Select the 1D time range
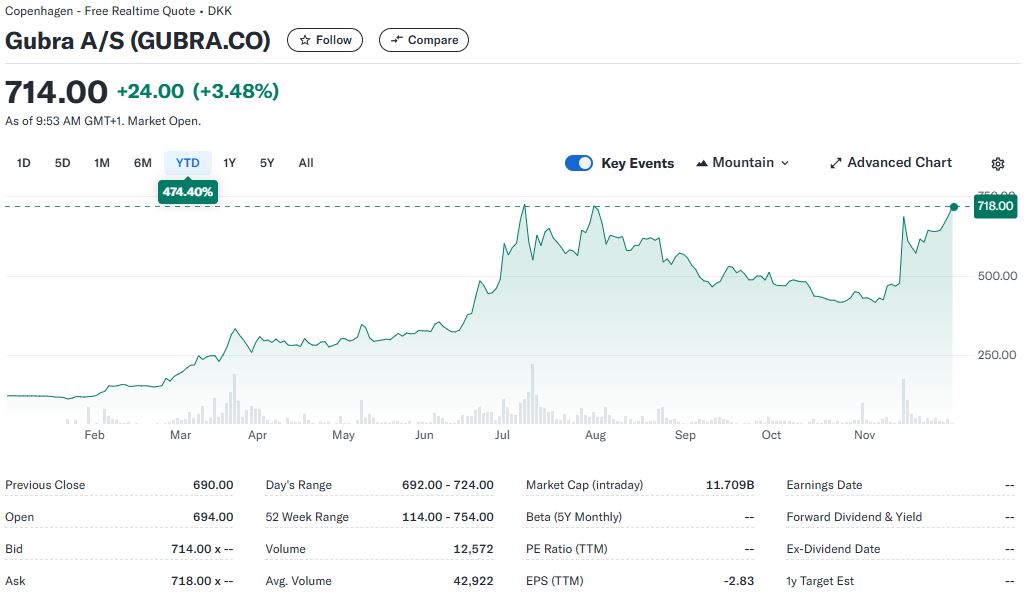This screenshot has height=608, width=1033. click(x=24, y=163)
